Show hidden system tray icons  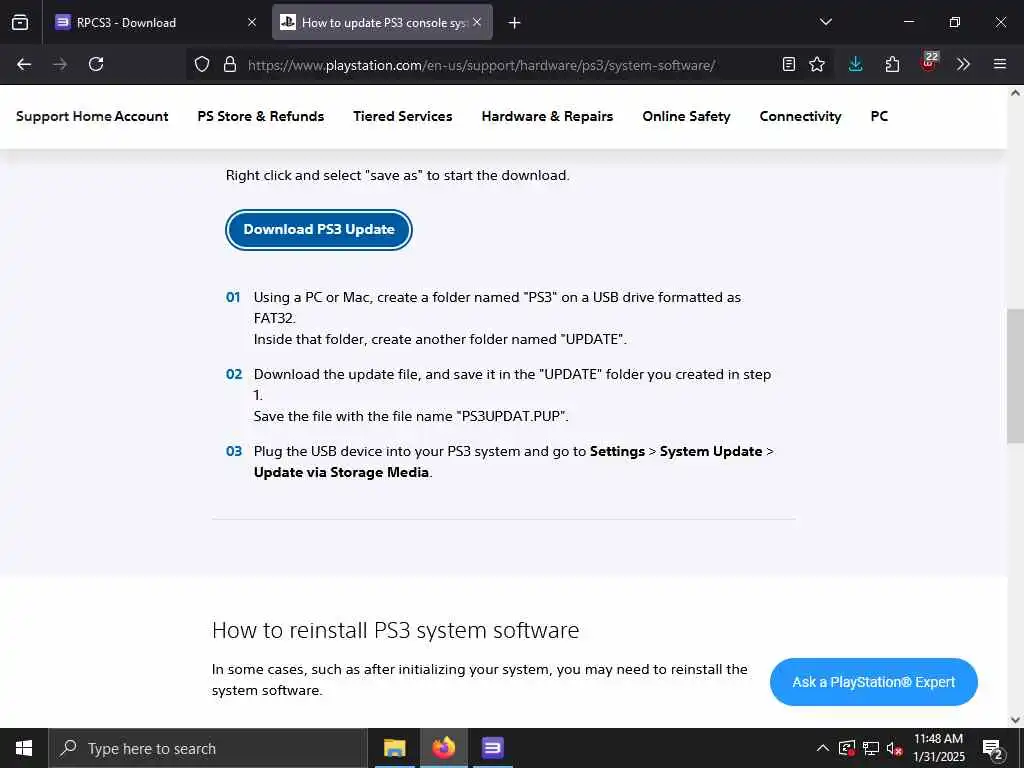click(x=823, y=748)
